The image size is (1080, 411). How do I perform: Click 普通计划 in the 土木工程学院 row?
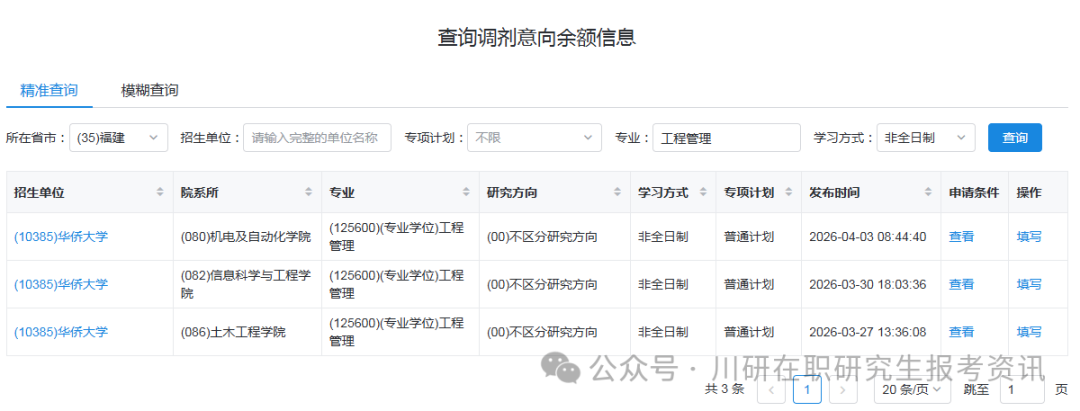click(749, 332)
